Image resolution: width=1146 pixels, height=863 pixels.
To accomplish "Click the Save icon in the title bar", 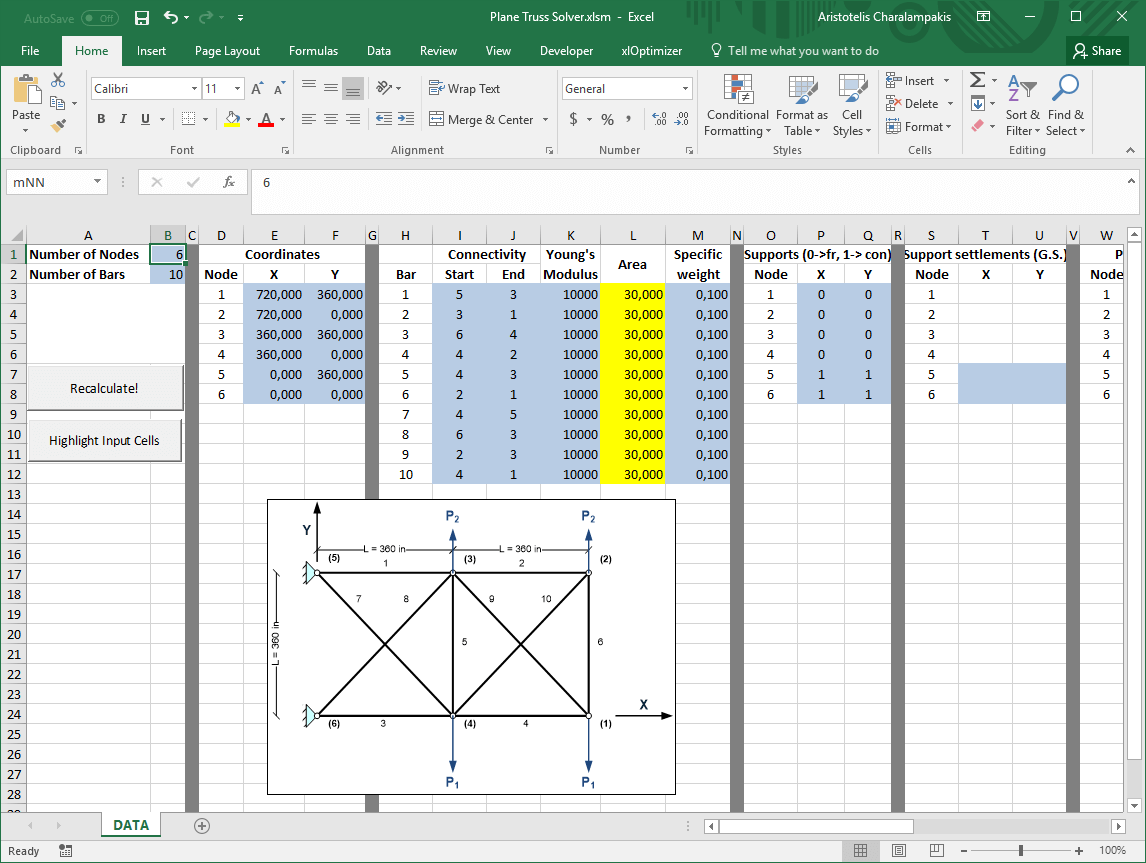I will tap(142, 18).
